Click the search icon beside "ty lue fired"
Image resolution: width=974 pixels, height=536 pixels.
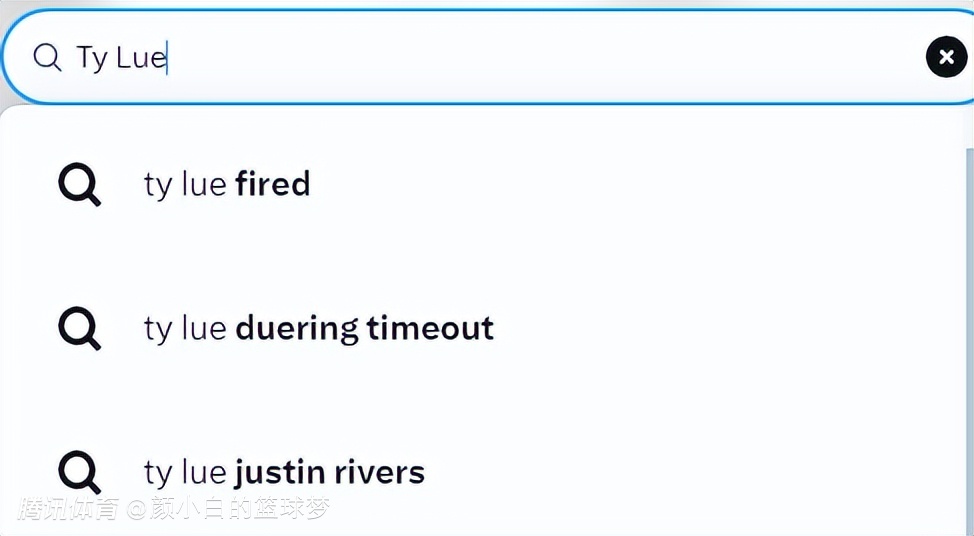[79, 184]
